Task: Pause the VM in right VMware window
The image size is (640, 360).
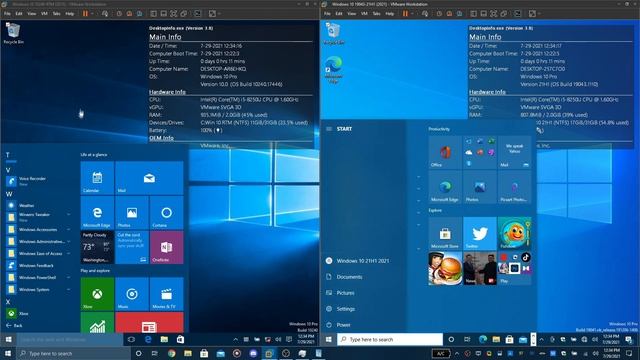Action: pyautogui.click(x=405, y=13)
